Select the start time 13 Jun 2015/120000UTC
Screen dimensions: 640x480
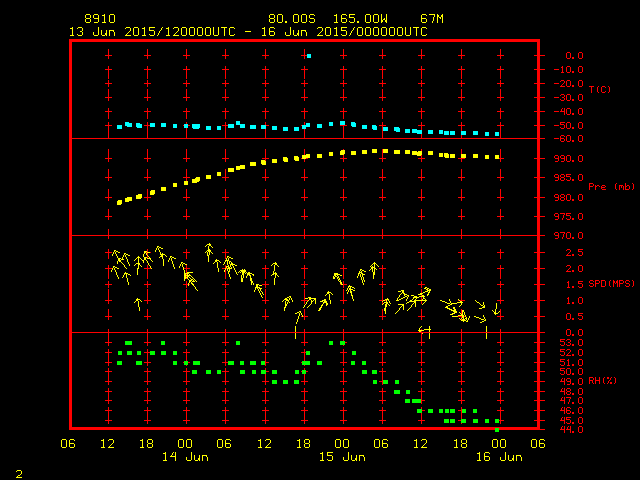click(152, 32)
